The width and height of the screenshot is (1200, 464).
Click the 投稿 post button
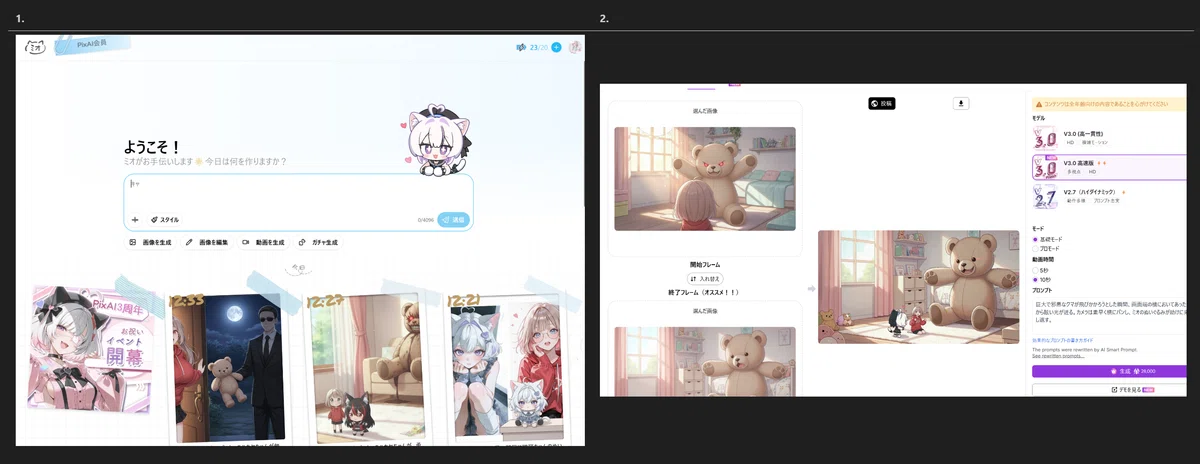(883, 103)
